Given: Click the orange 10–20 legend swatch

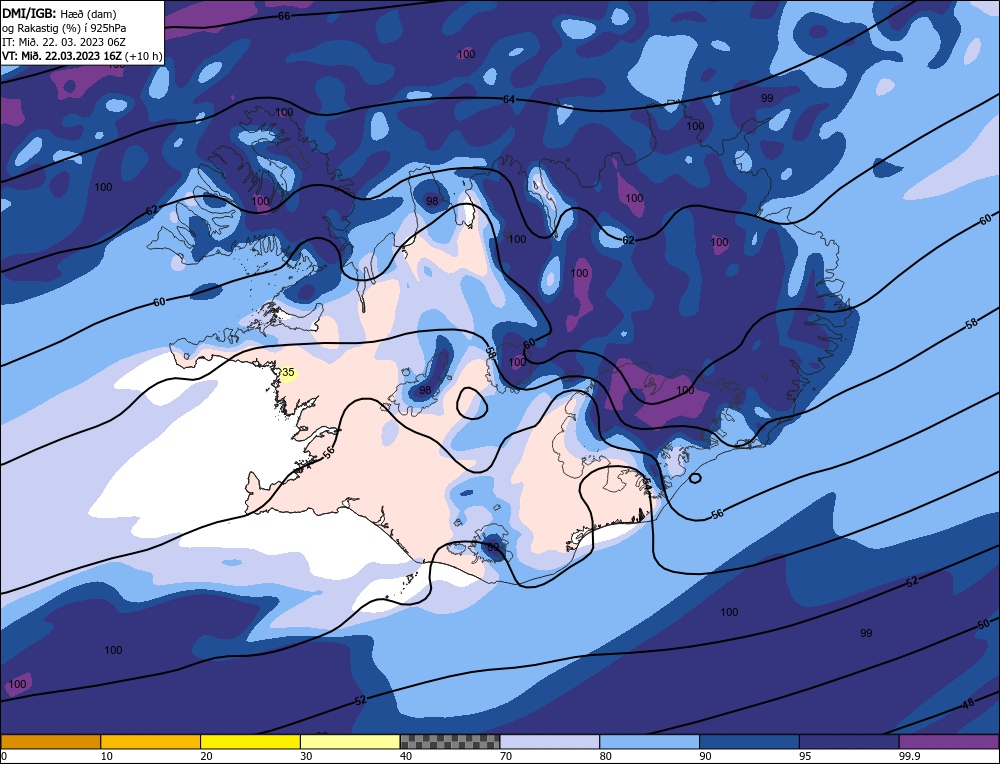Looking at the screenshot, I should click(151, 741).
